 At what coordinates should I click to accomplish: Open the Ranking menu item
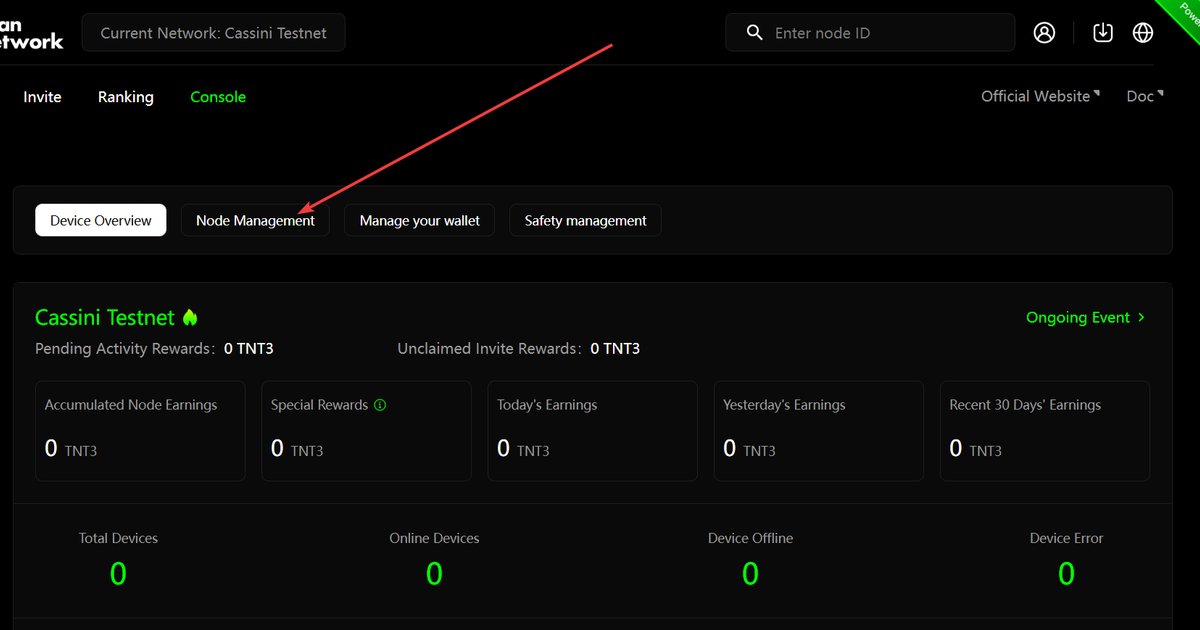126,97
